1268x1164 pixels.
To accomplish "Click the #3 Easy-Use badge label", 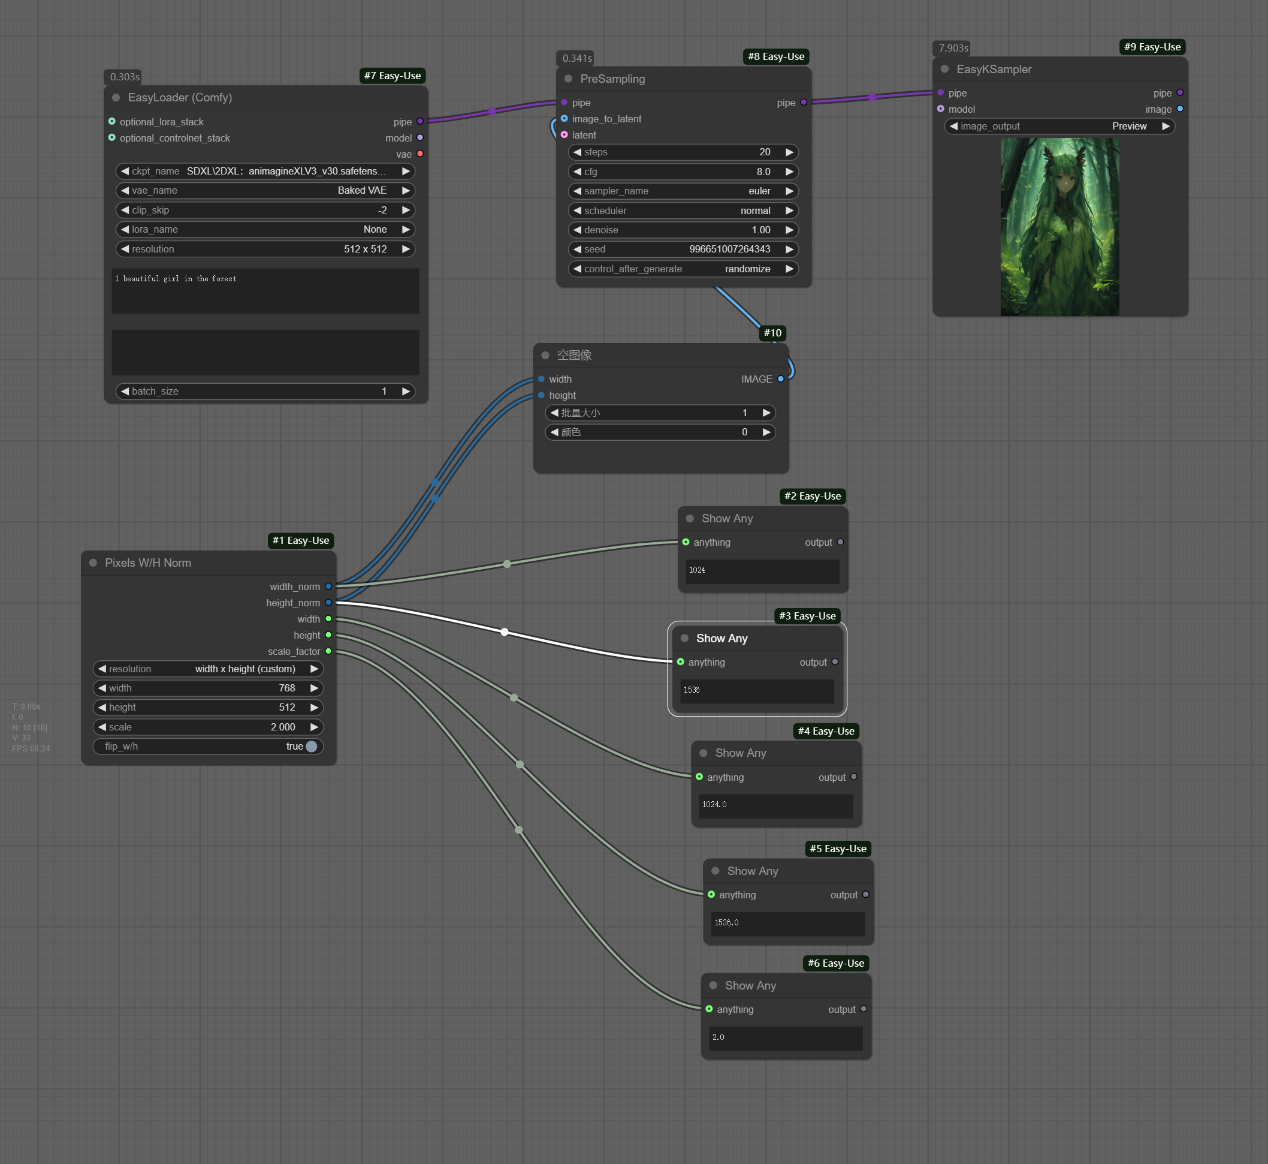I will click(x=807, y=616).
